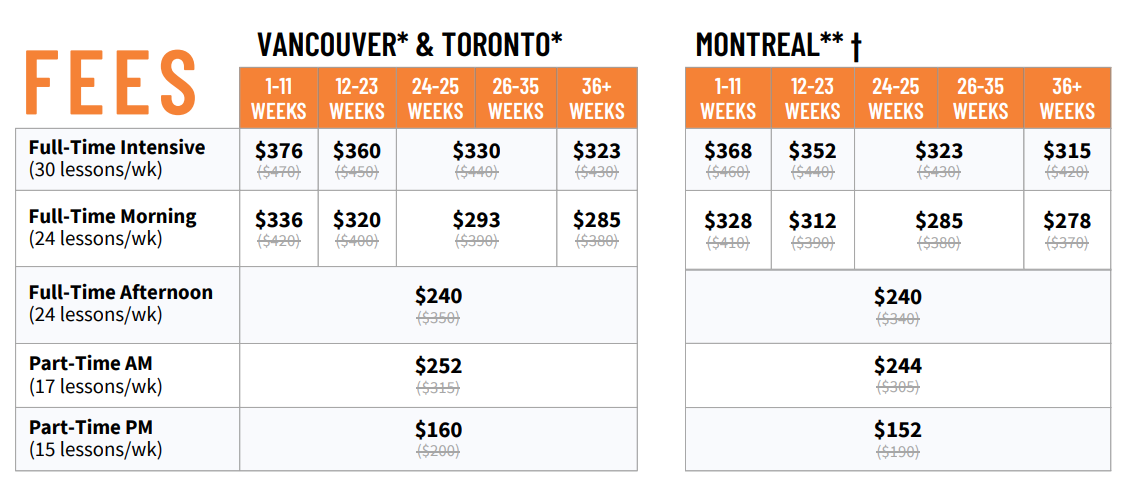Click the $368 Montreal Intensive price

click(x=728, y=151)
